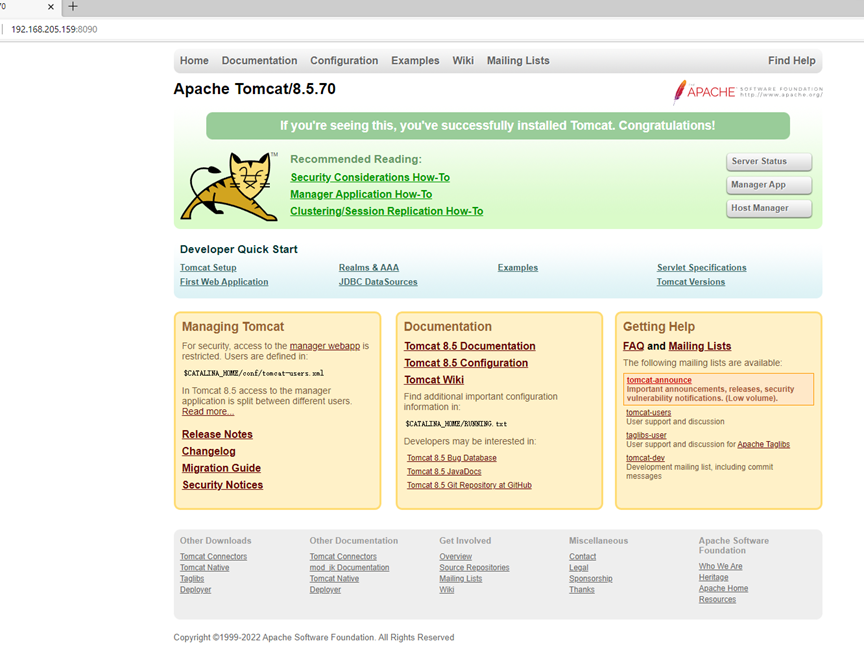Open Tomcat Connectors under Other Downloads
The width and height of the screenshot is (864, 652).
(213, 557)
